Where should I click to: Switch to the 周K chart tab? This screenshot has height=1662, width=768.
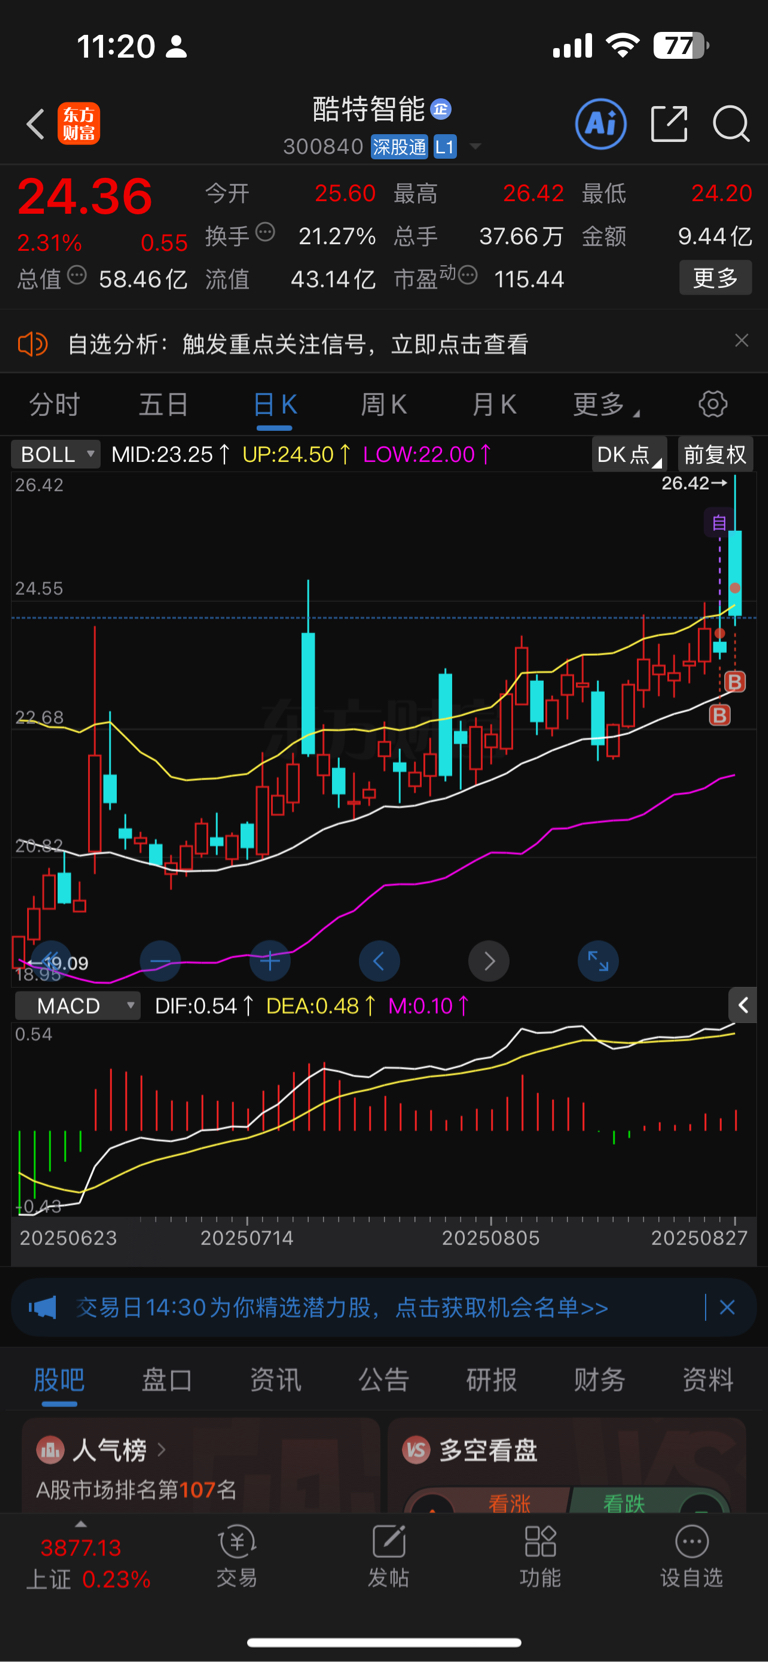pyautogui.click(x=384, y=405)
